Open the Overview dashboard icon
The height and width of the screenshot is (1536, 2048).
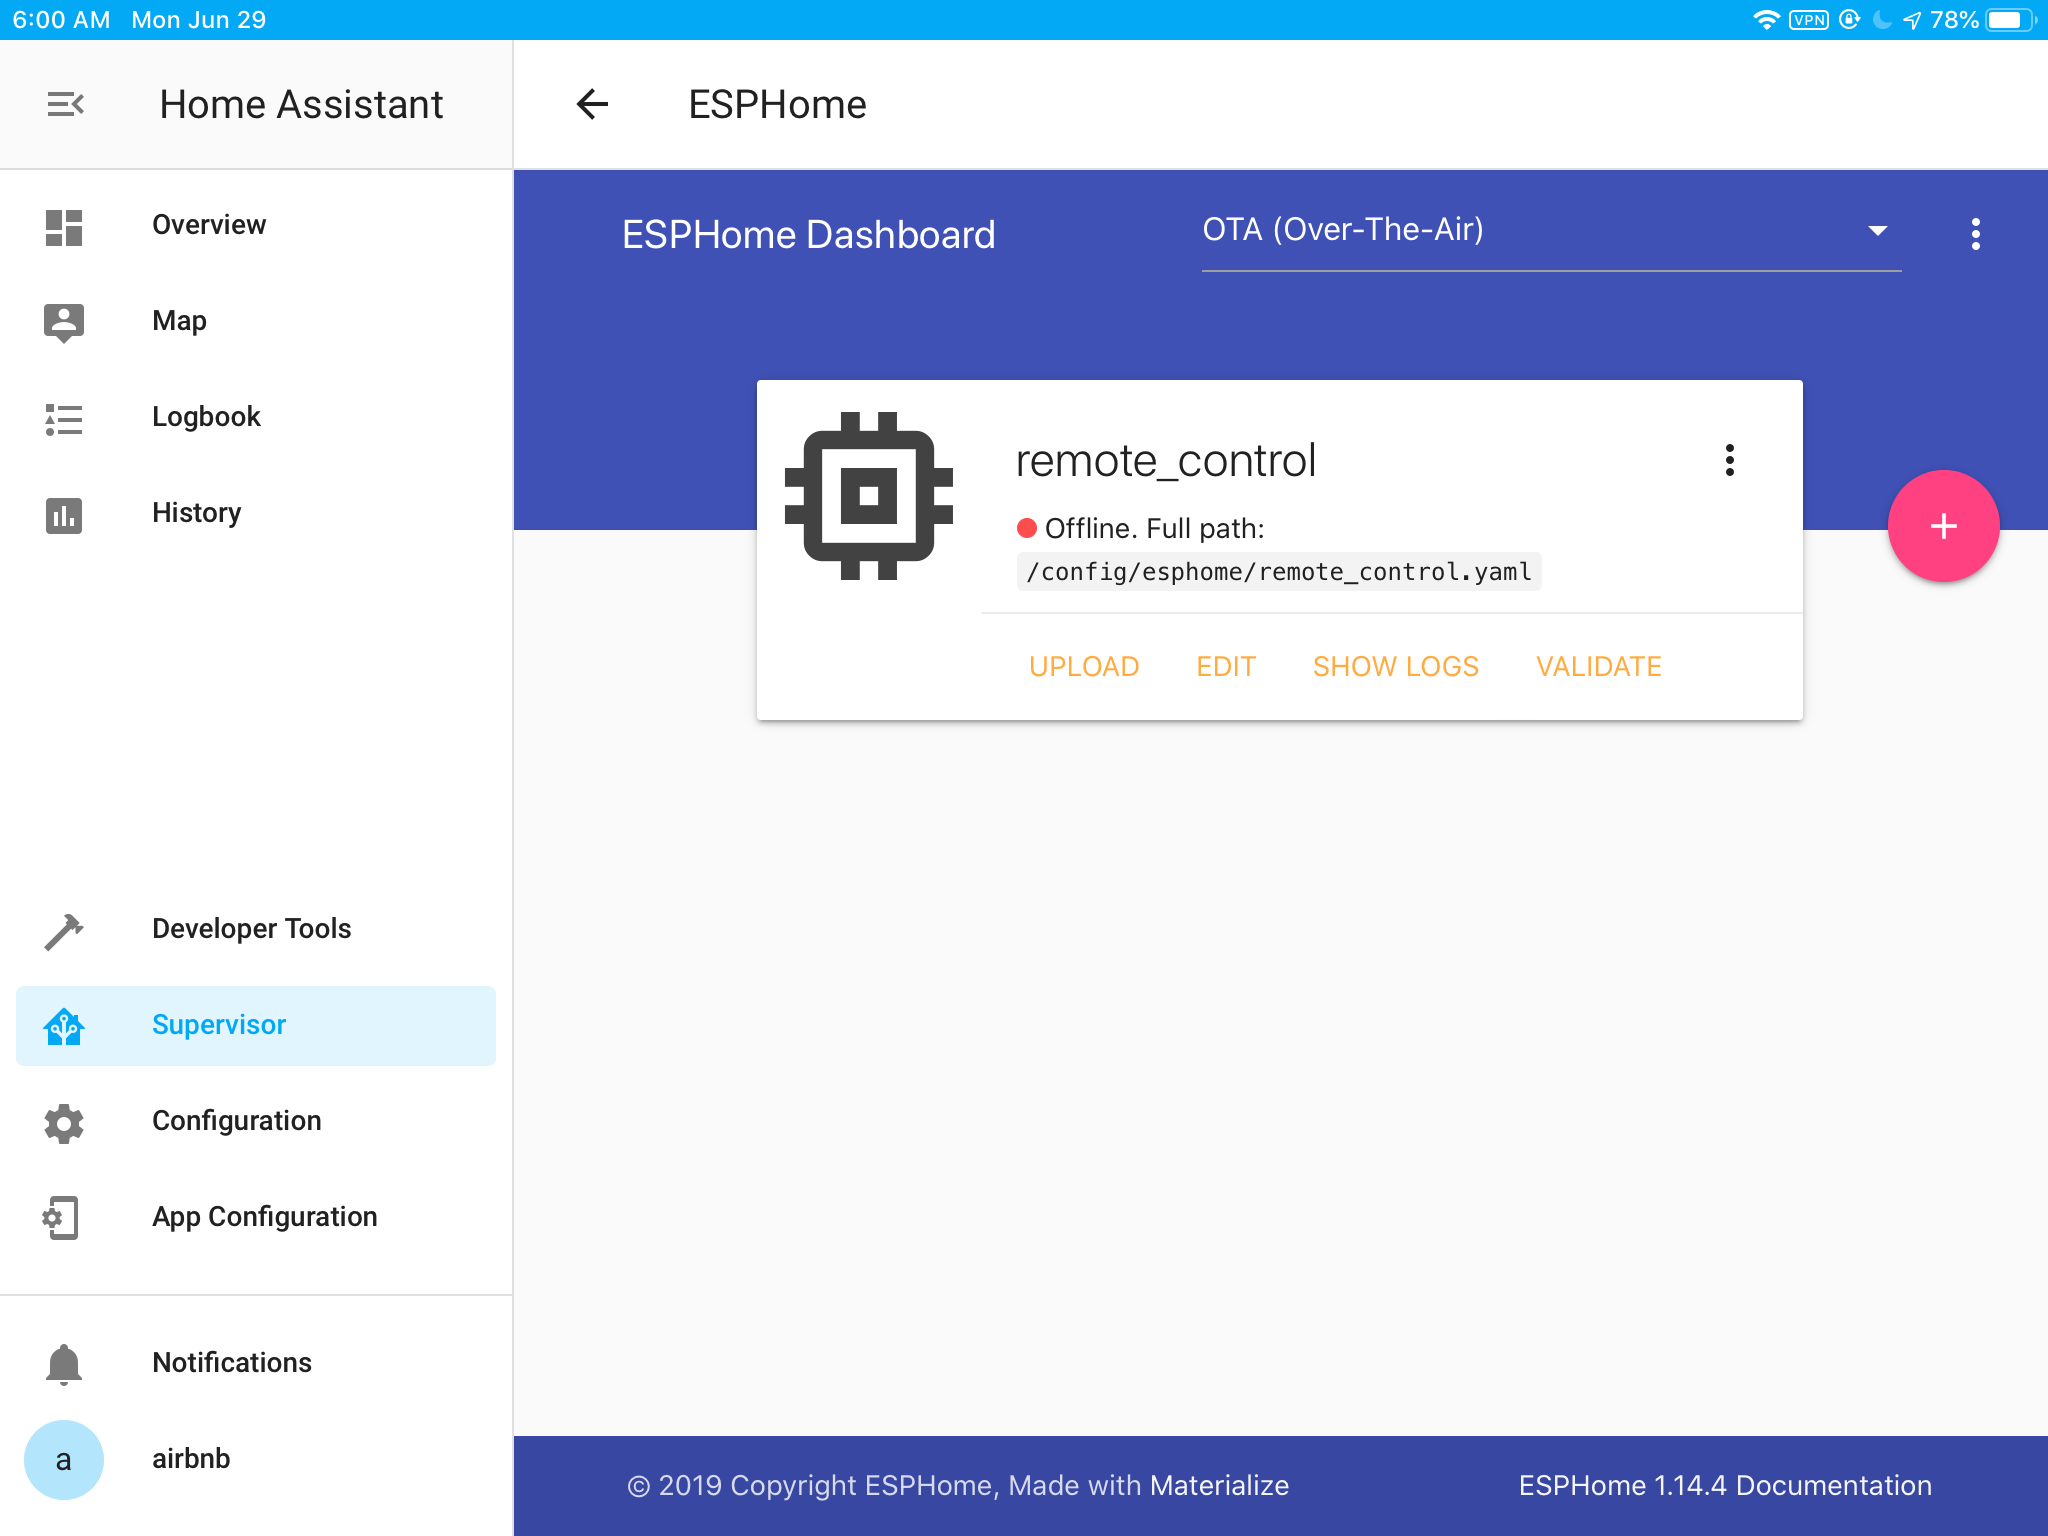[x=64, y=227]
